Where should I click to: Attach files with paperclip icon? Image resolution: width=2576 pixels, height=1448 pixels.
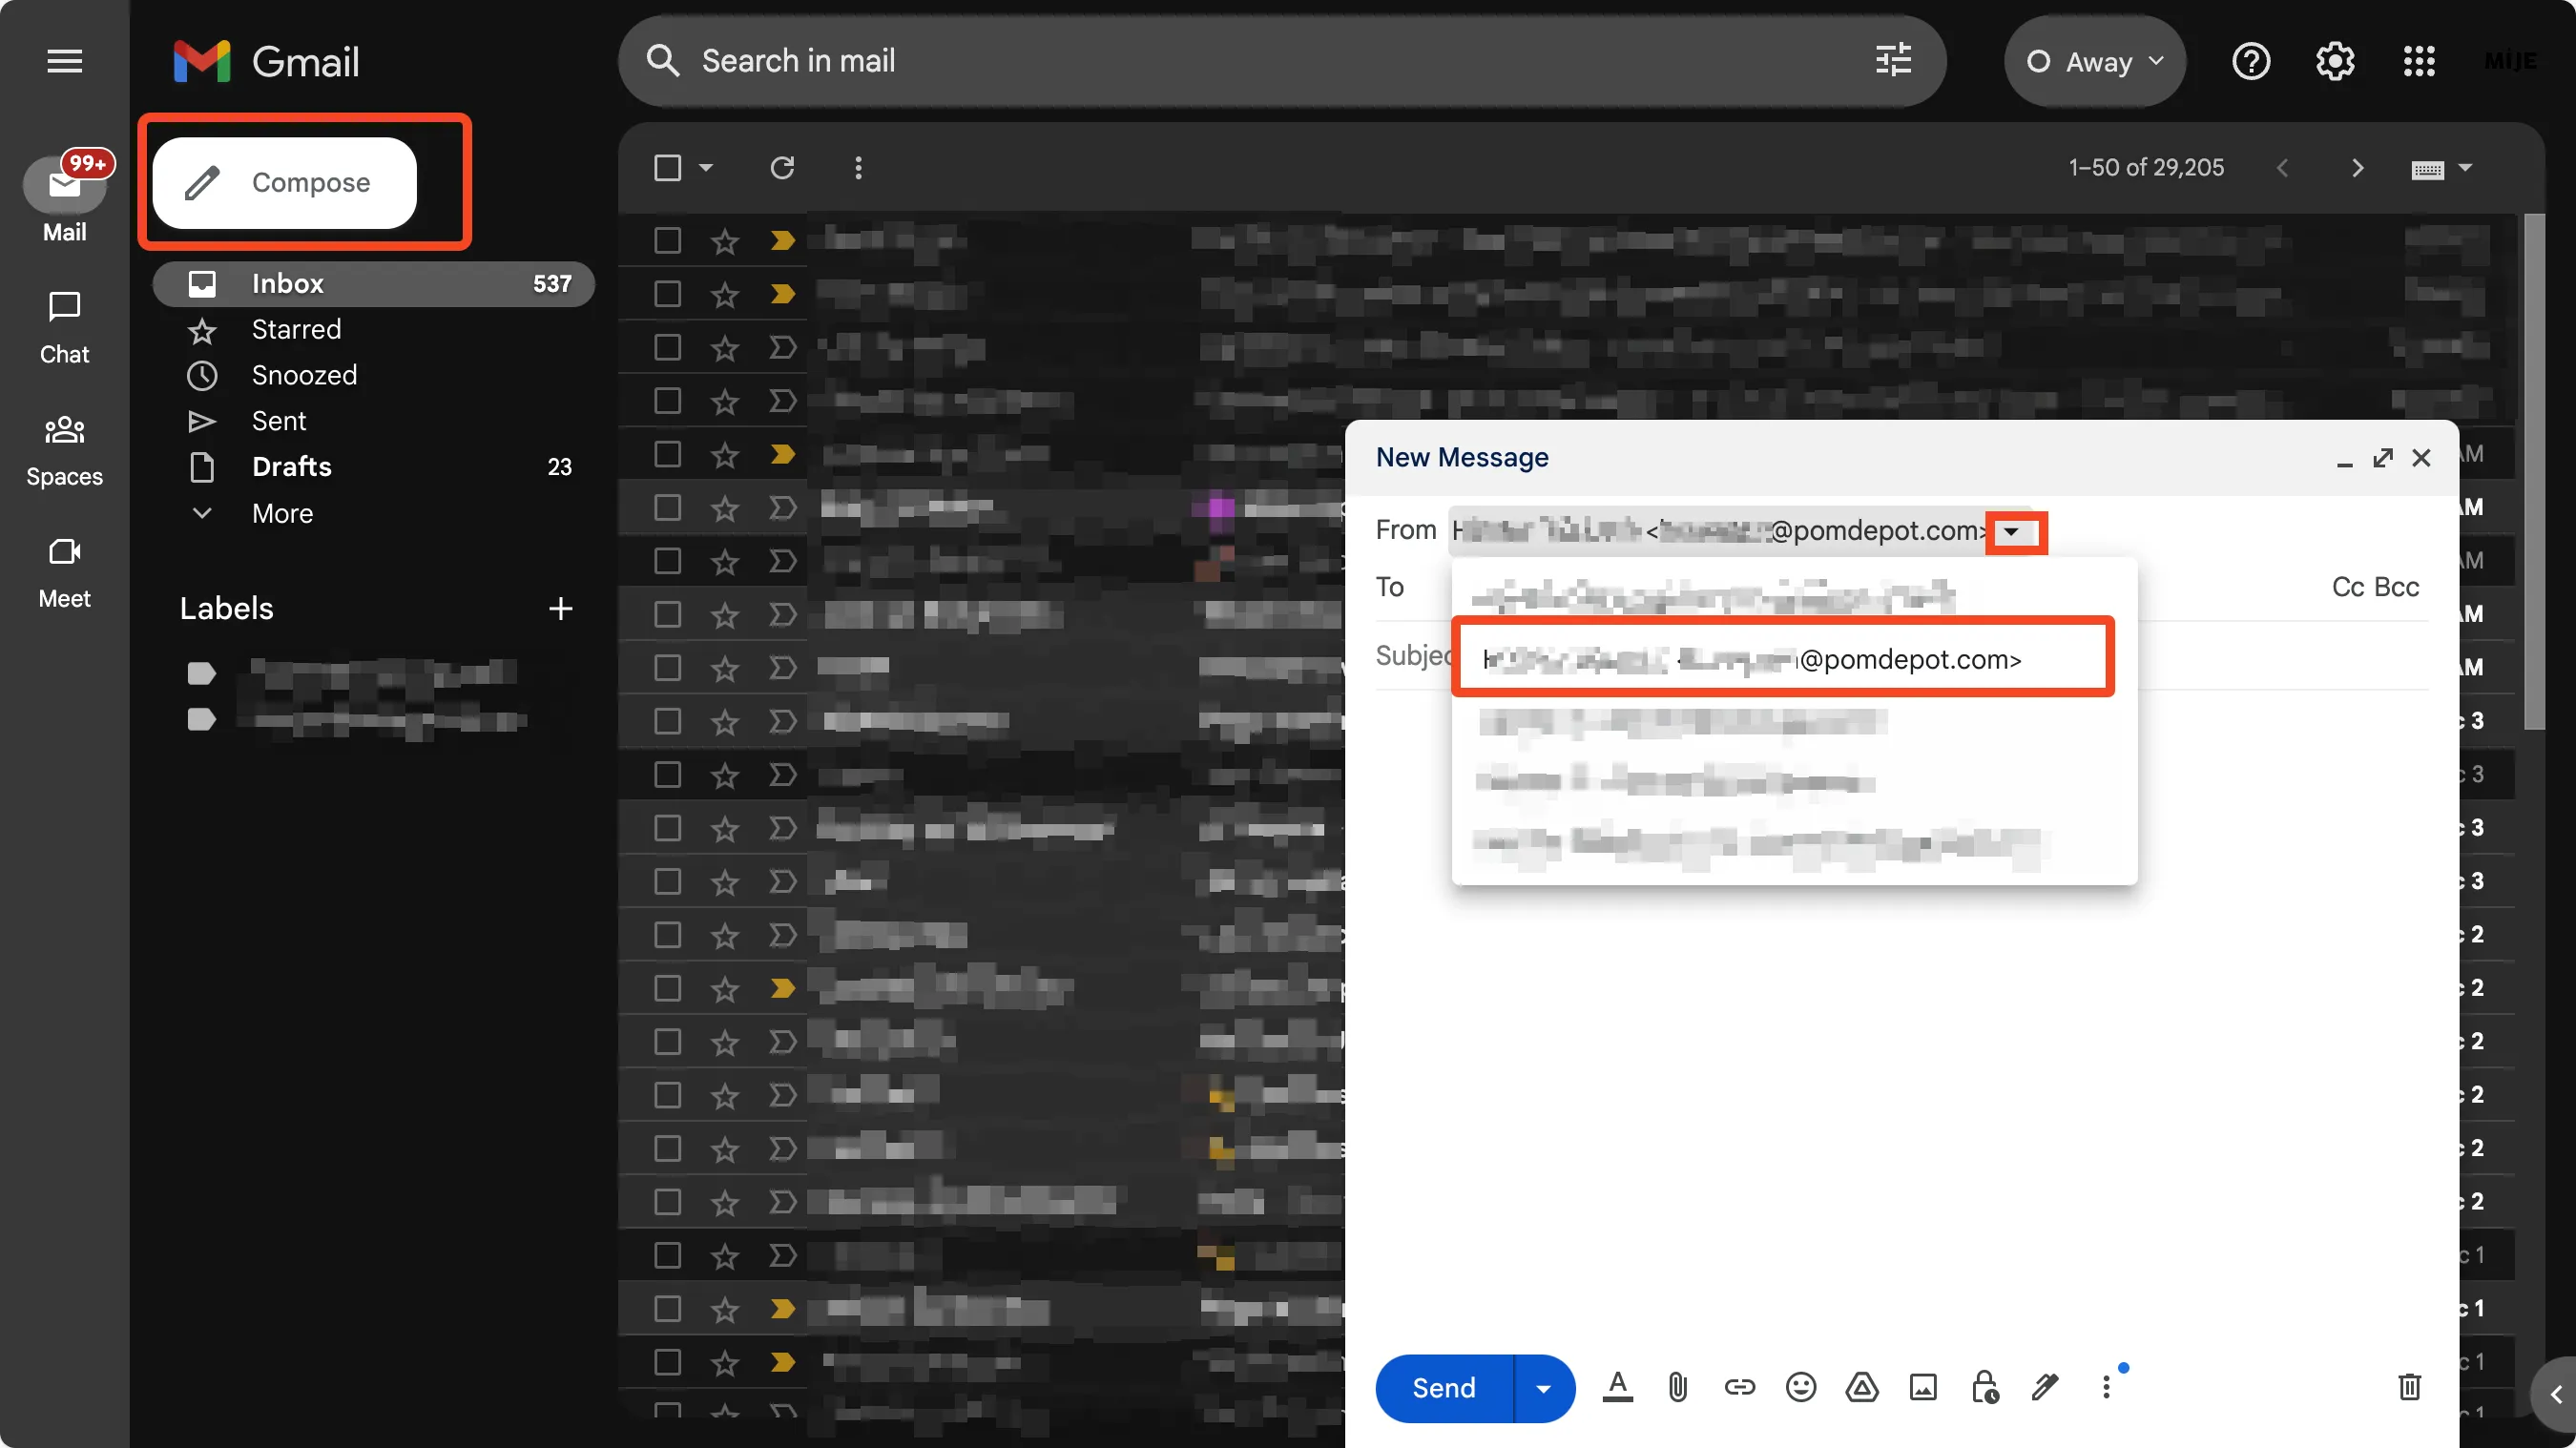[x=1678, y=1387]
